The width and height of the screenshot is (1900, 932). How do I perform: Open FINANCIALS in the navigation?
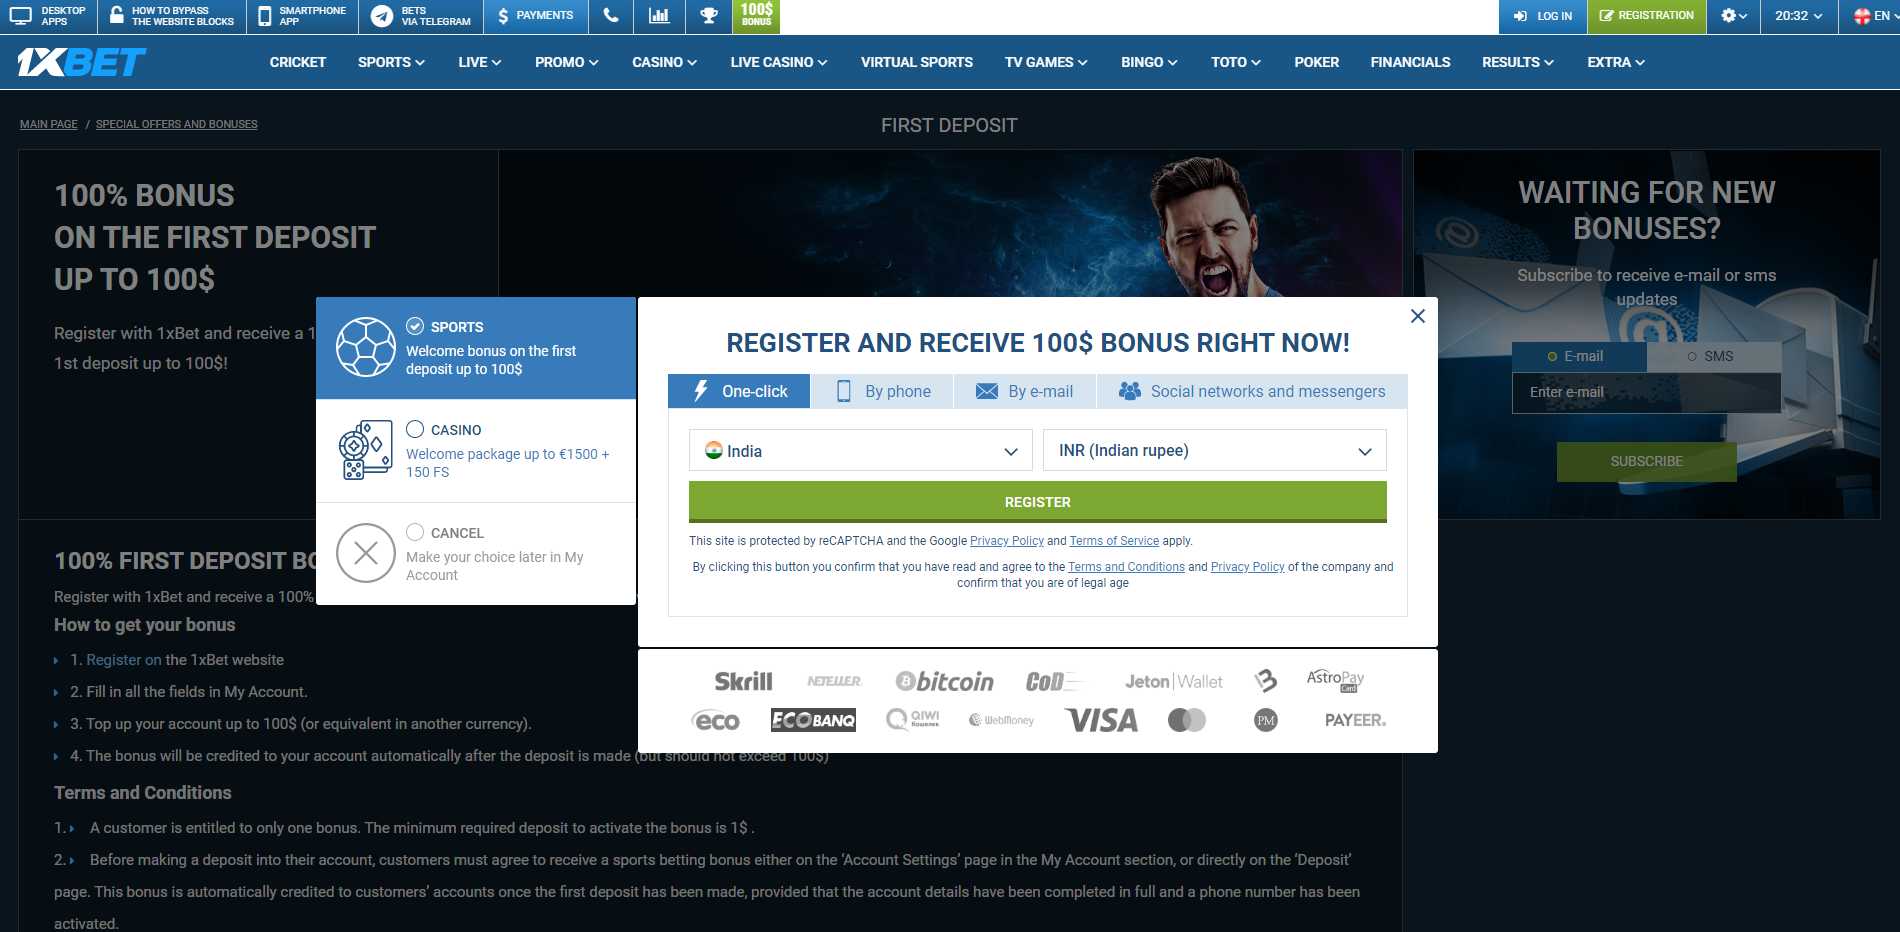tap(1410, 62)
